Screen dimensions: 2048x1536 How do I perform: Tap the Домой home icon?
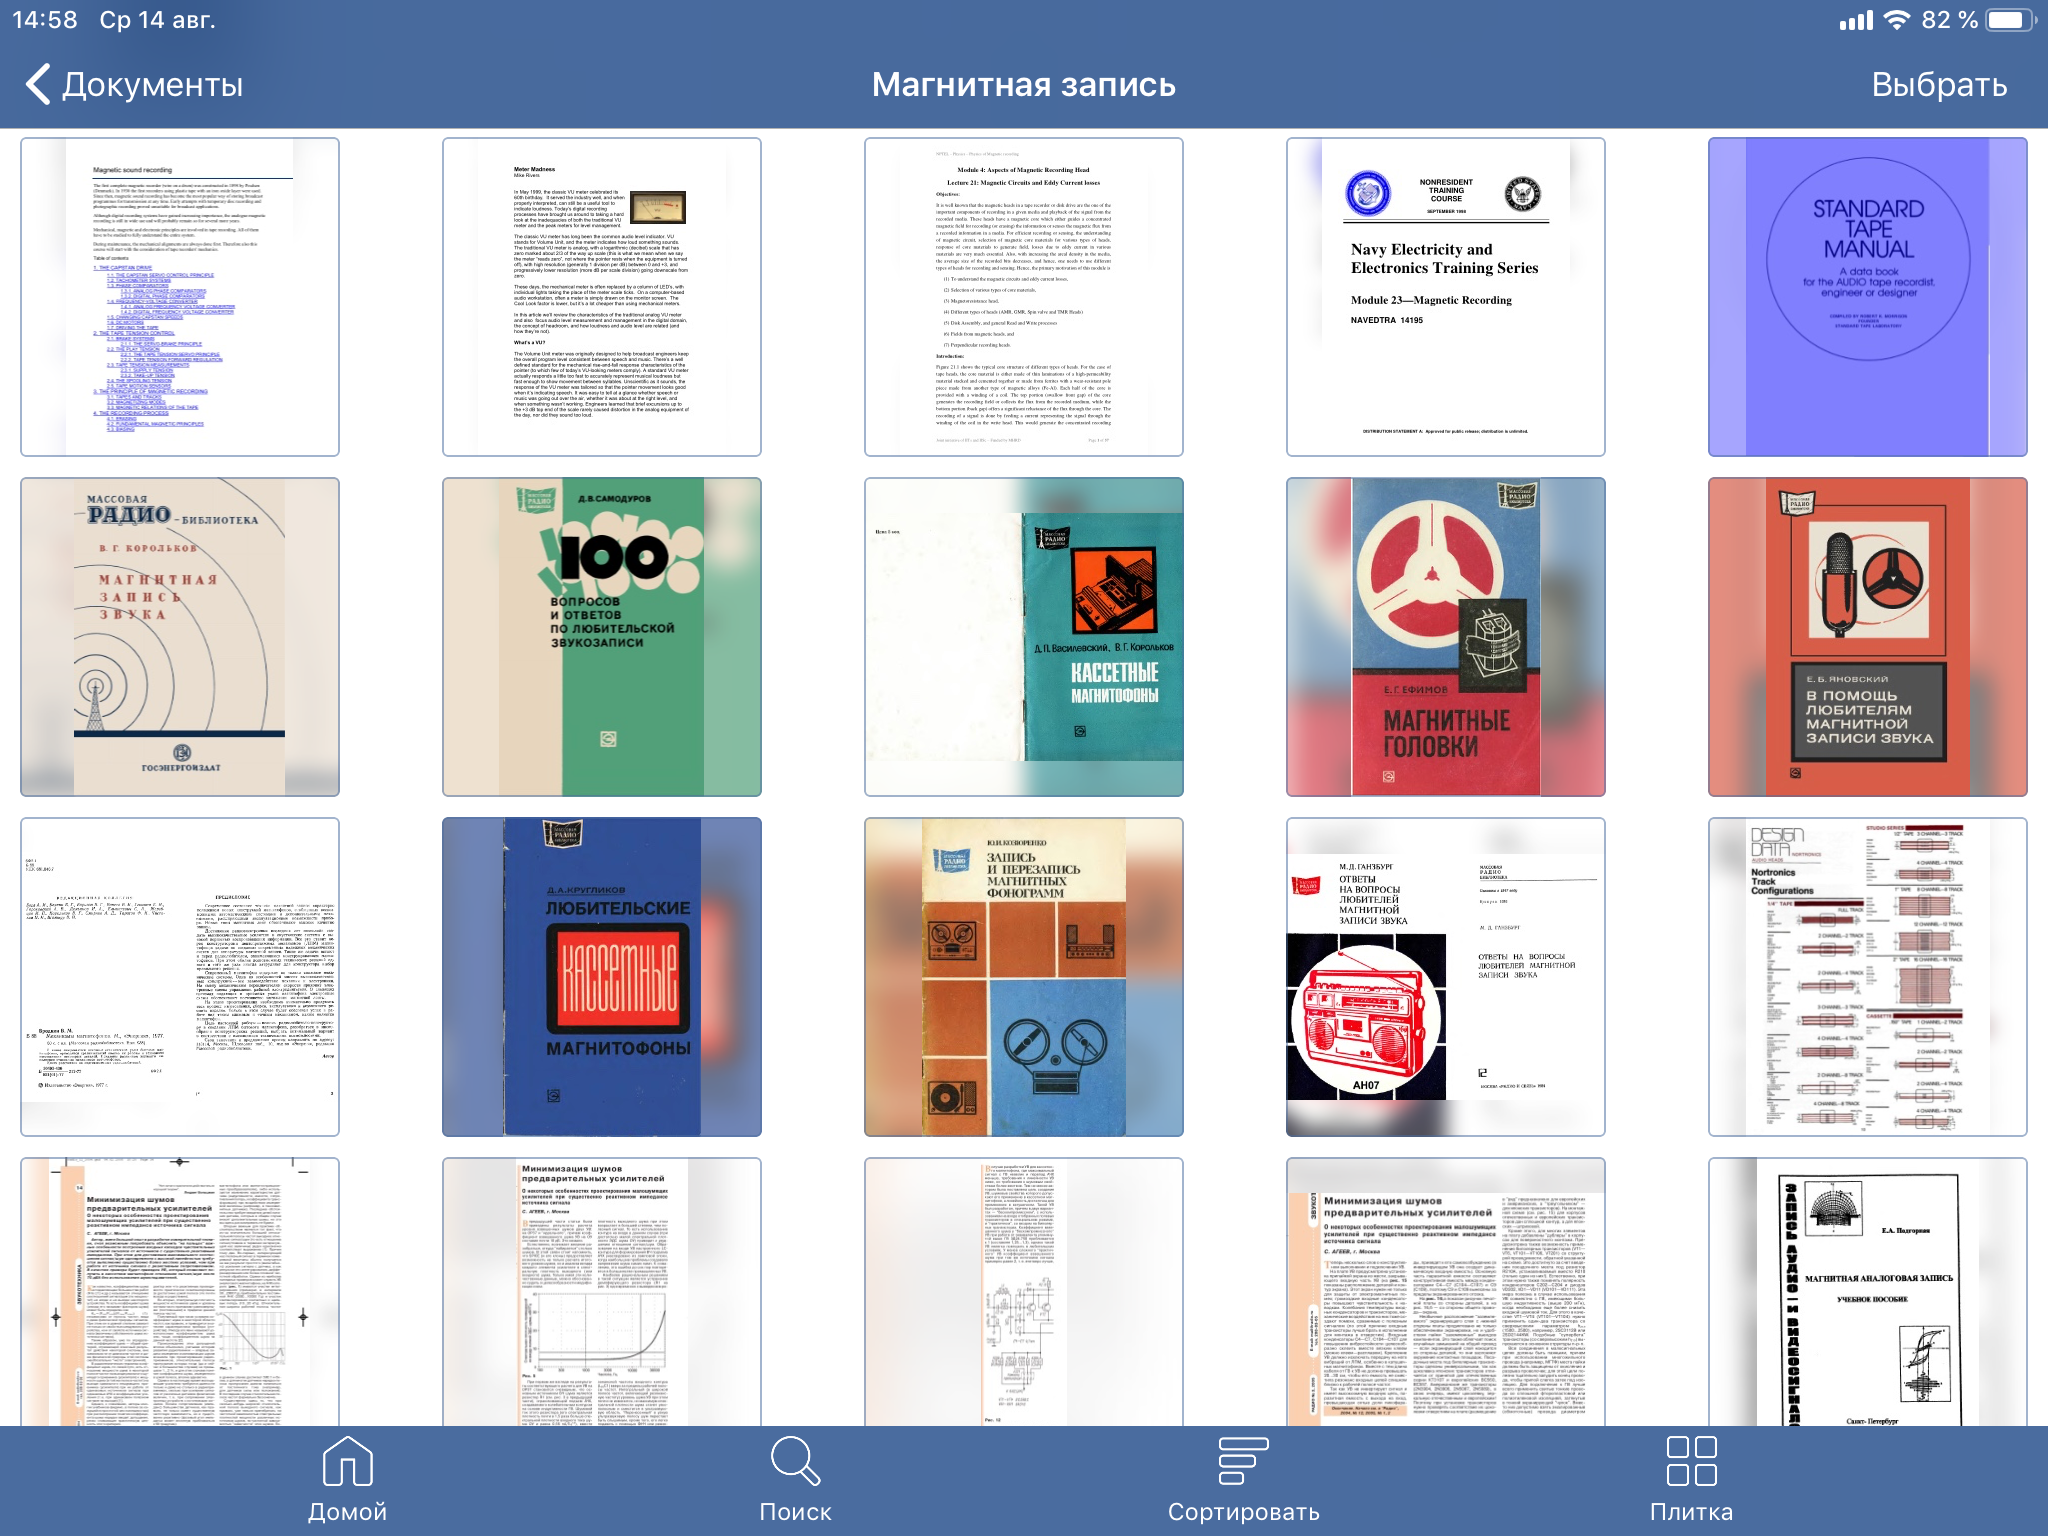(x=347, y=1462)
